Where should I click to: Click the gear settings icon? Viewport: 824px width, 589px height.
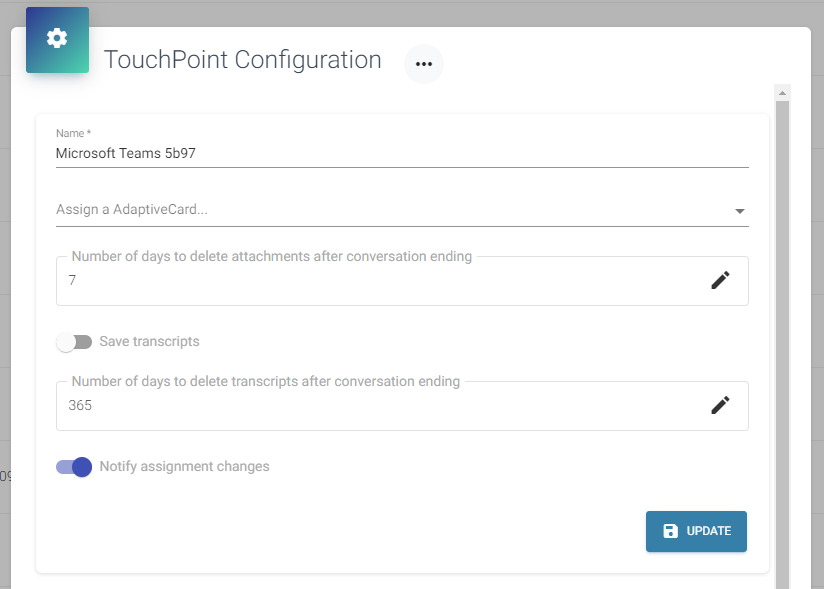point(57,39)
